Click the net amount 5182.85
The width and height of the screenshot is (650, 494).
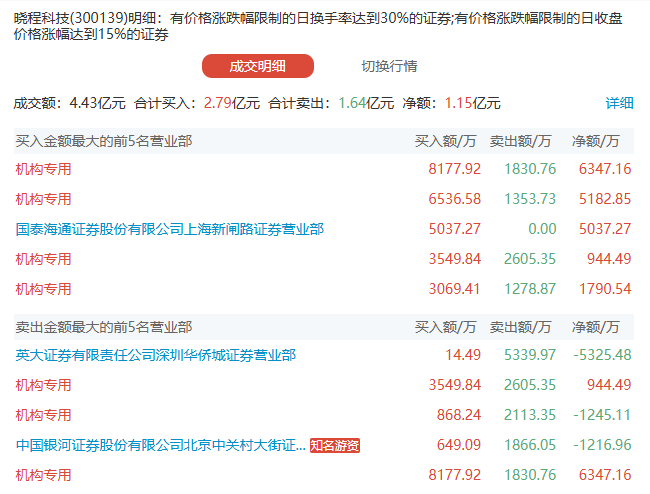pyautogui.click(x=605, y=199)
